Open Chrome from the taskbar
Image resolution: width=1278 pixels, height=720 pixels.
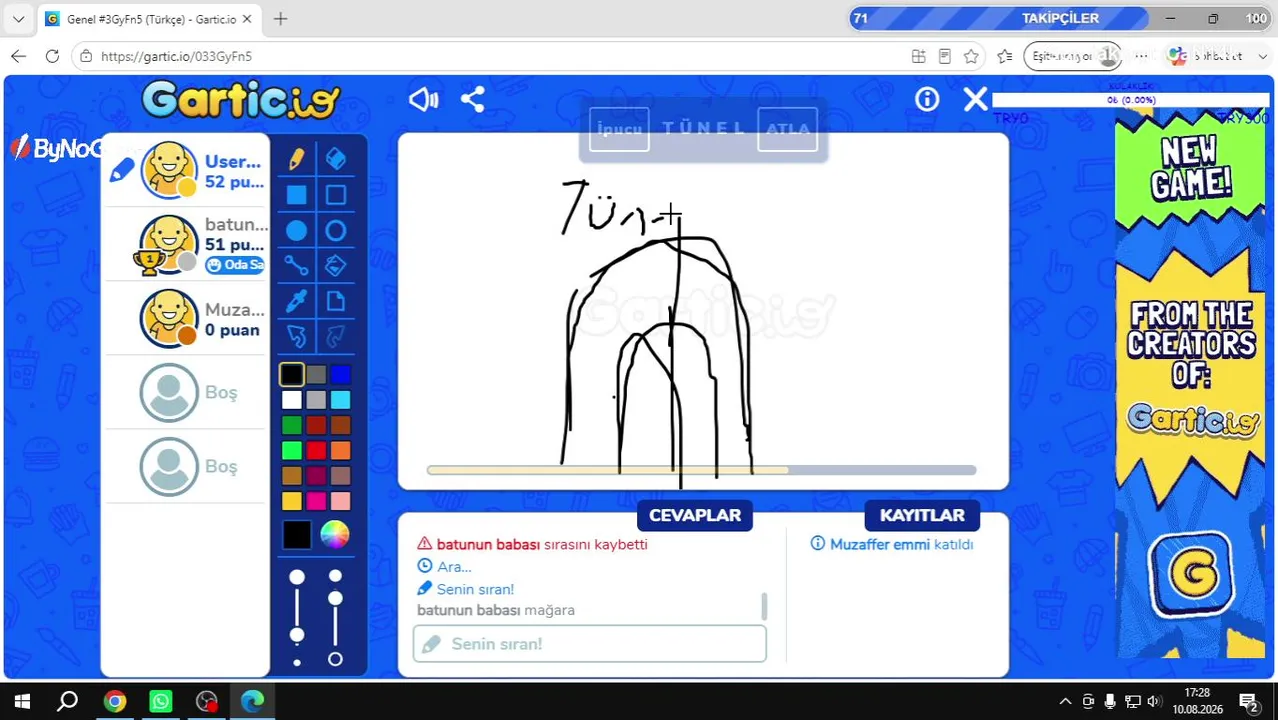pyautogui.click(x=114, y=701)
